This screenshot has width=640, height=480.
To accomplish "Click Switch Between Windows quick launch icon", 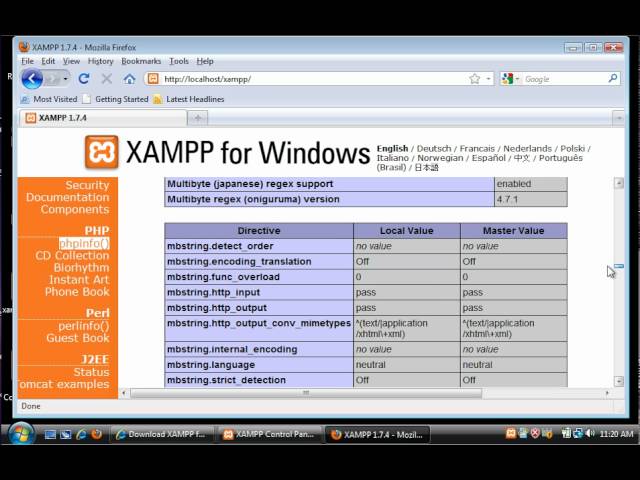I will (65, 434).
